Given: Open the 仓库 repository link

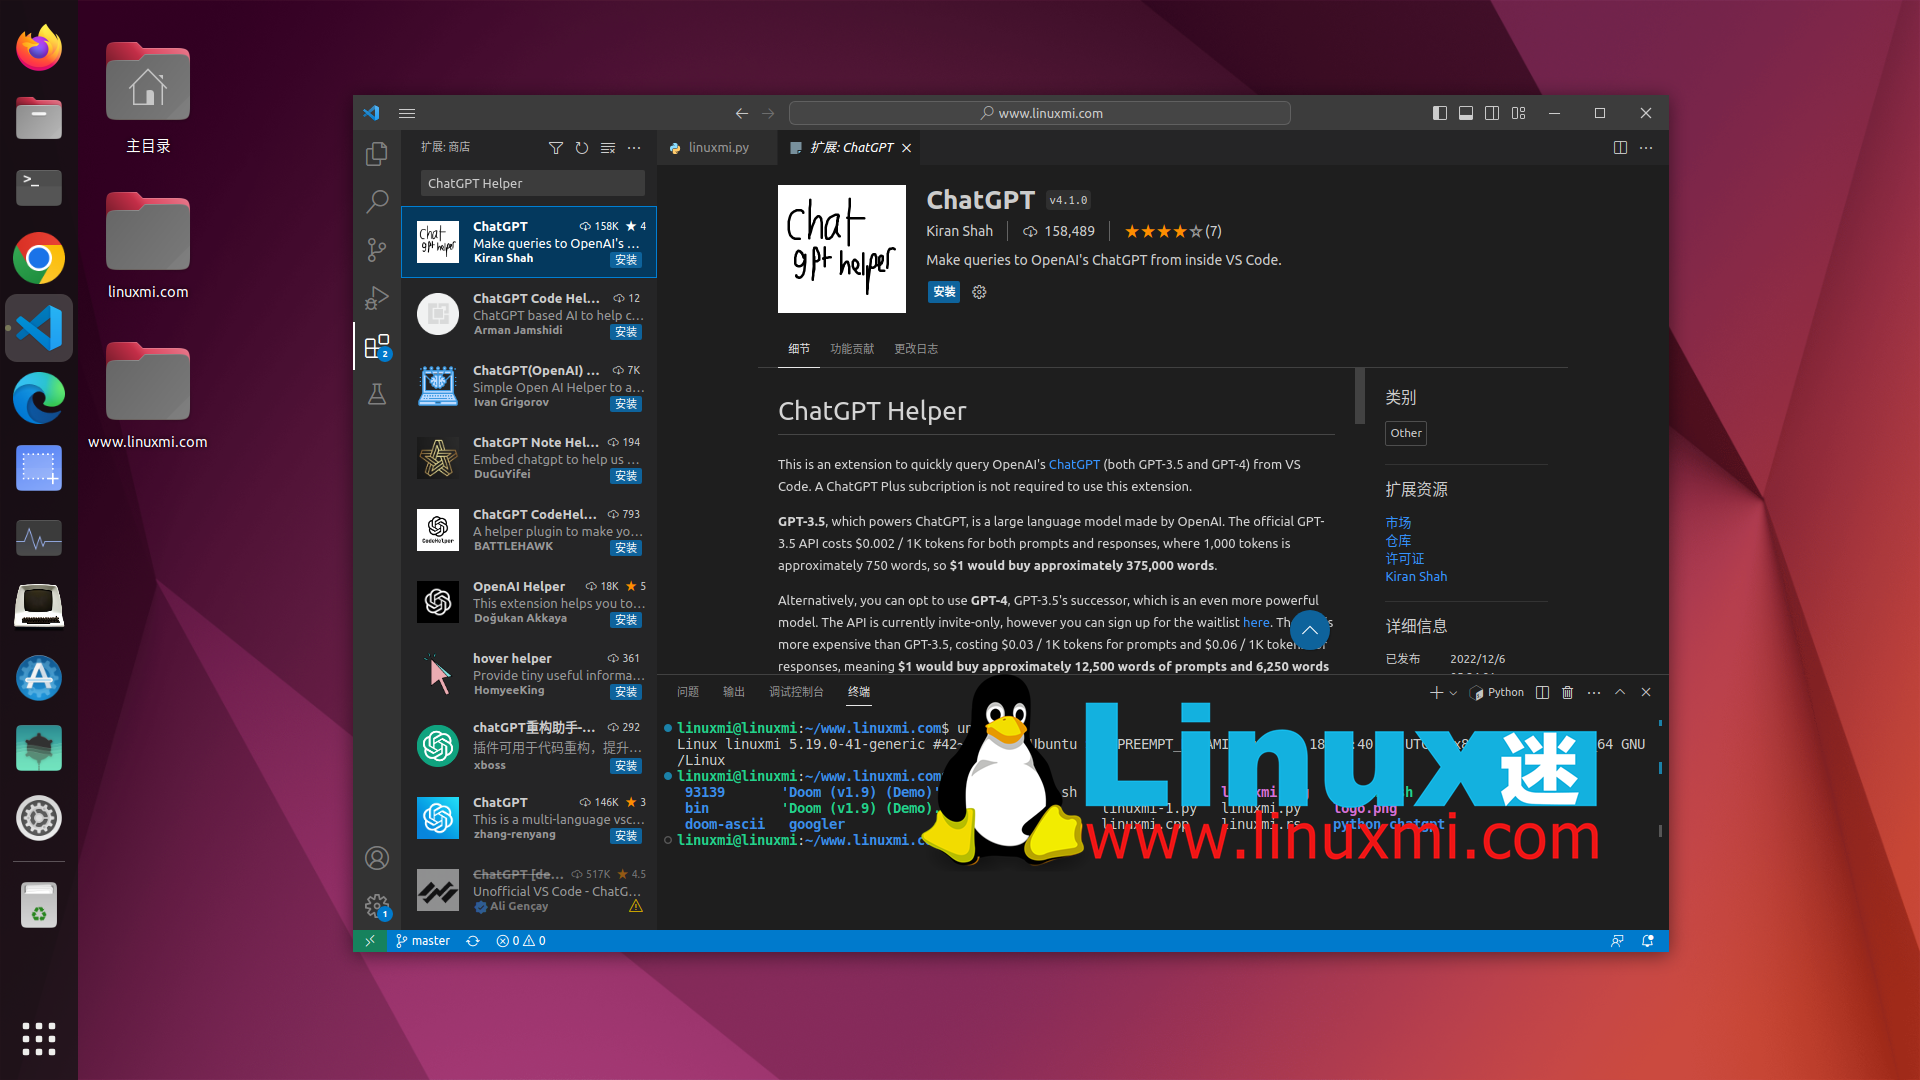Looking at the screenshot, I should click(1398, 541).
